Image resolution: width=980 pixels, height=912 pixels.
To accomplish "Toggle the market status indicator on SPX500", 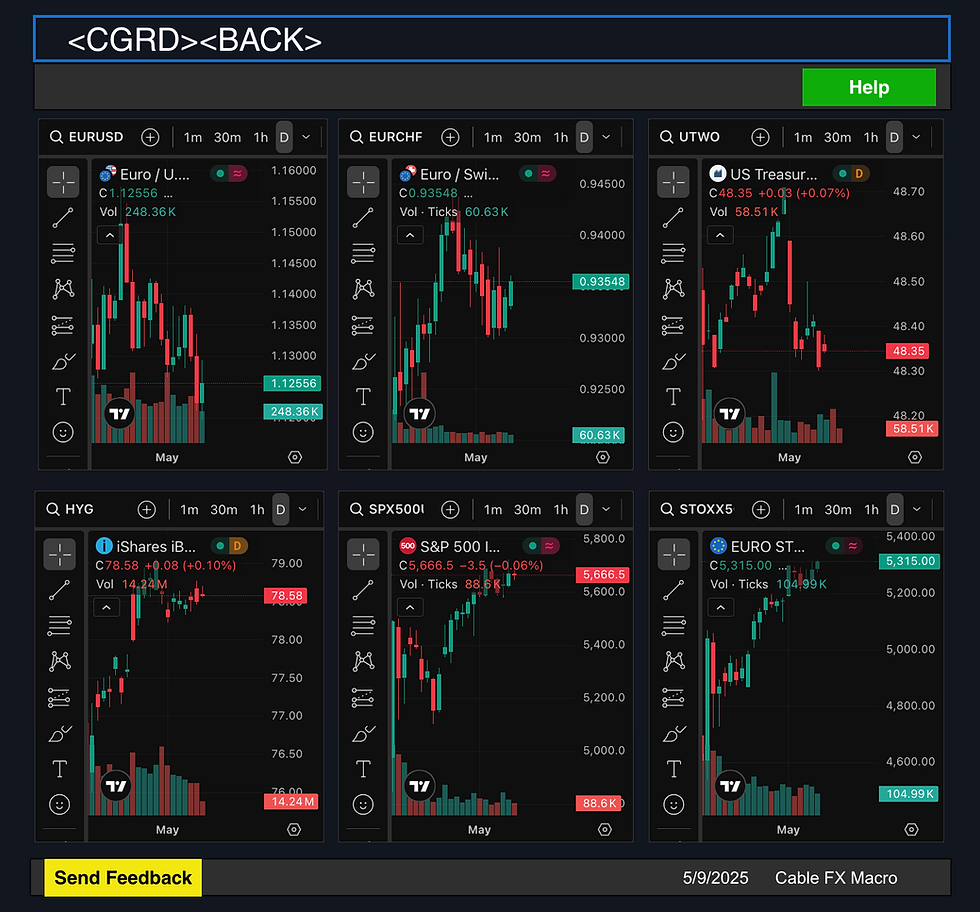I will click(x=532, y=546).
